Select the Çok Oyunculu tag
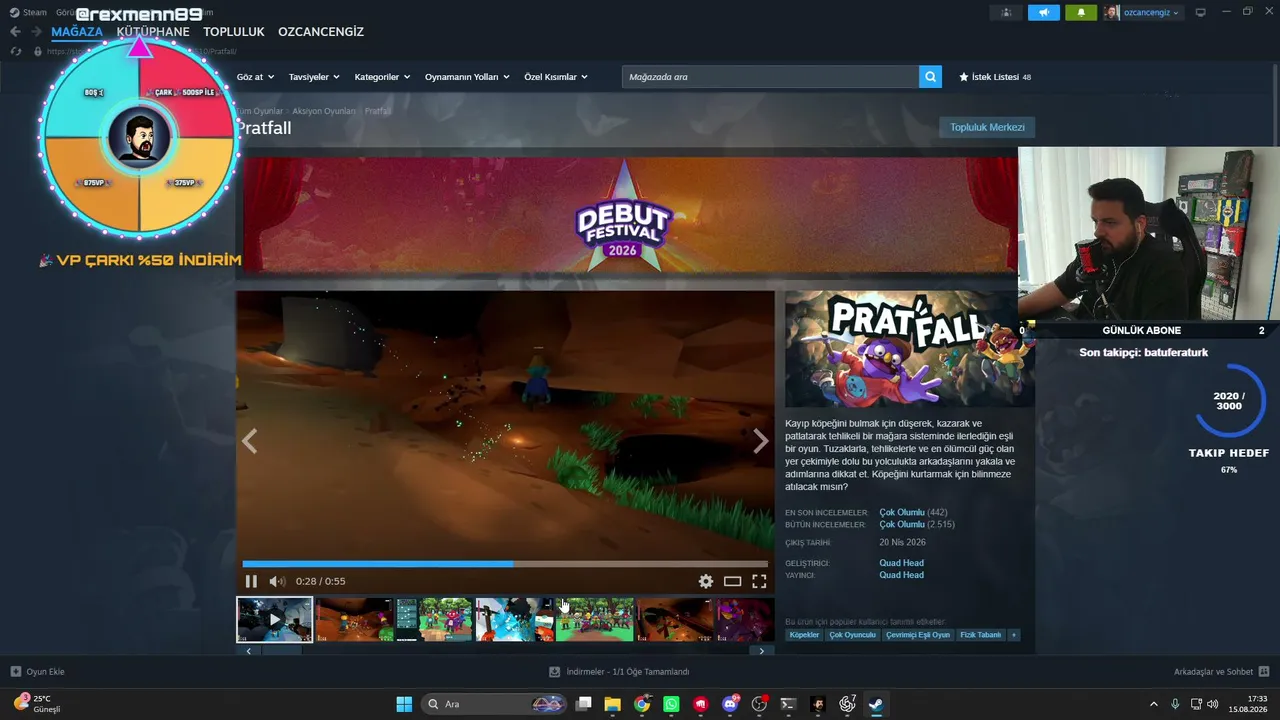Viewport: 1280px width, 720px height. [852, 635]
